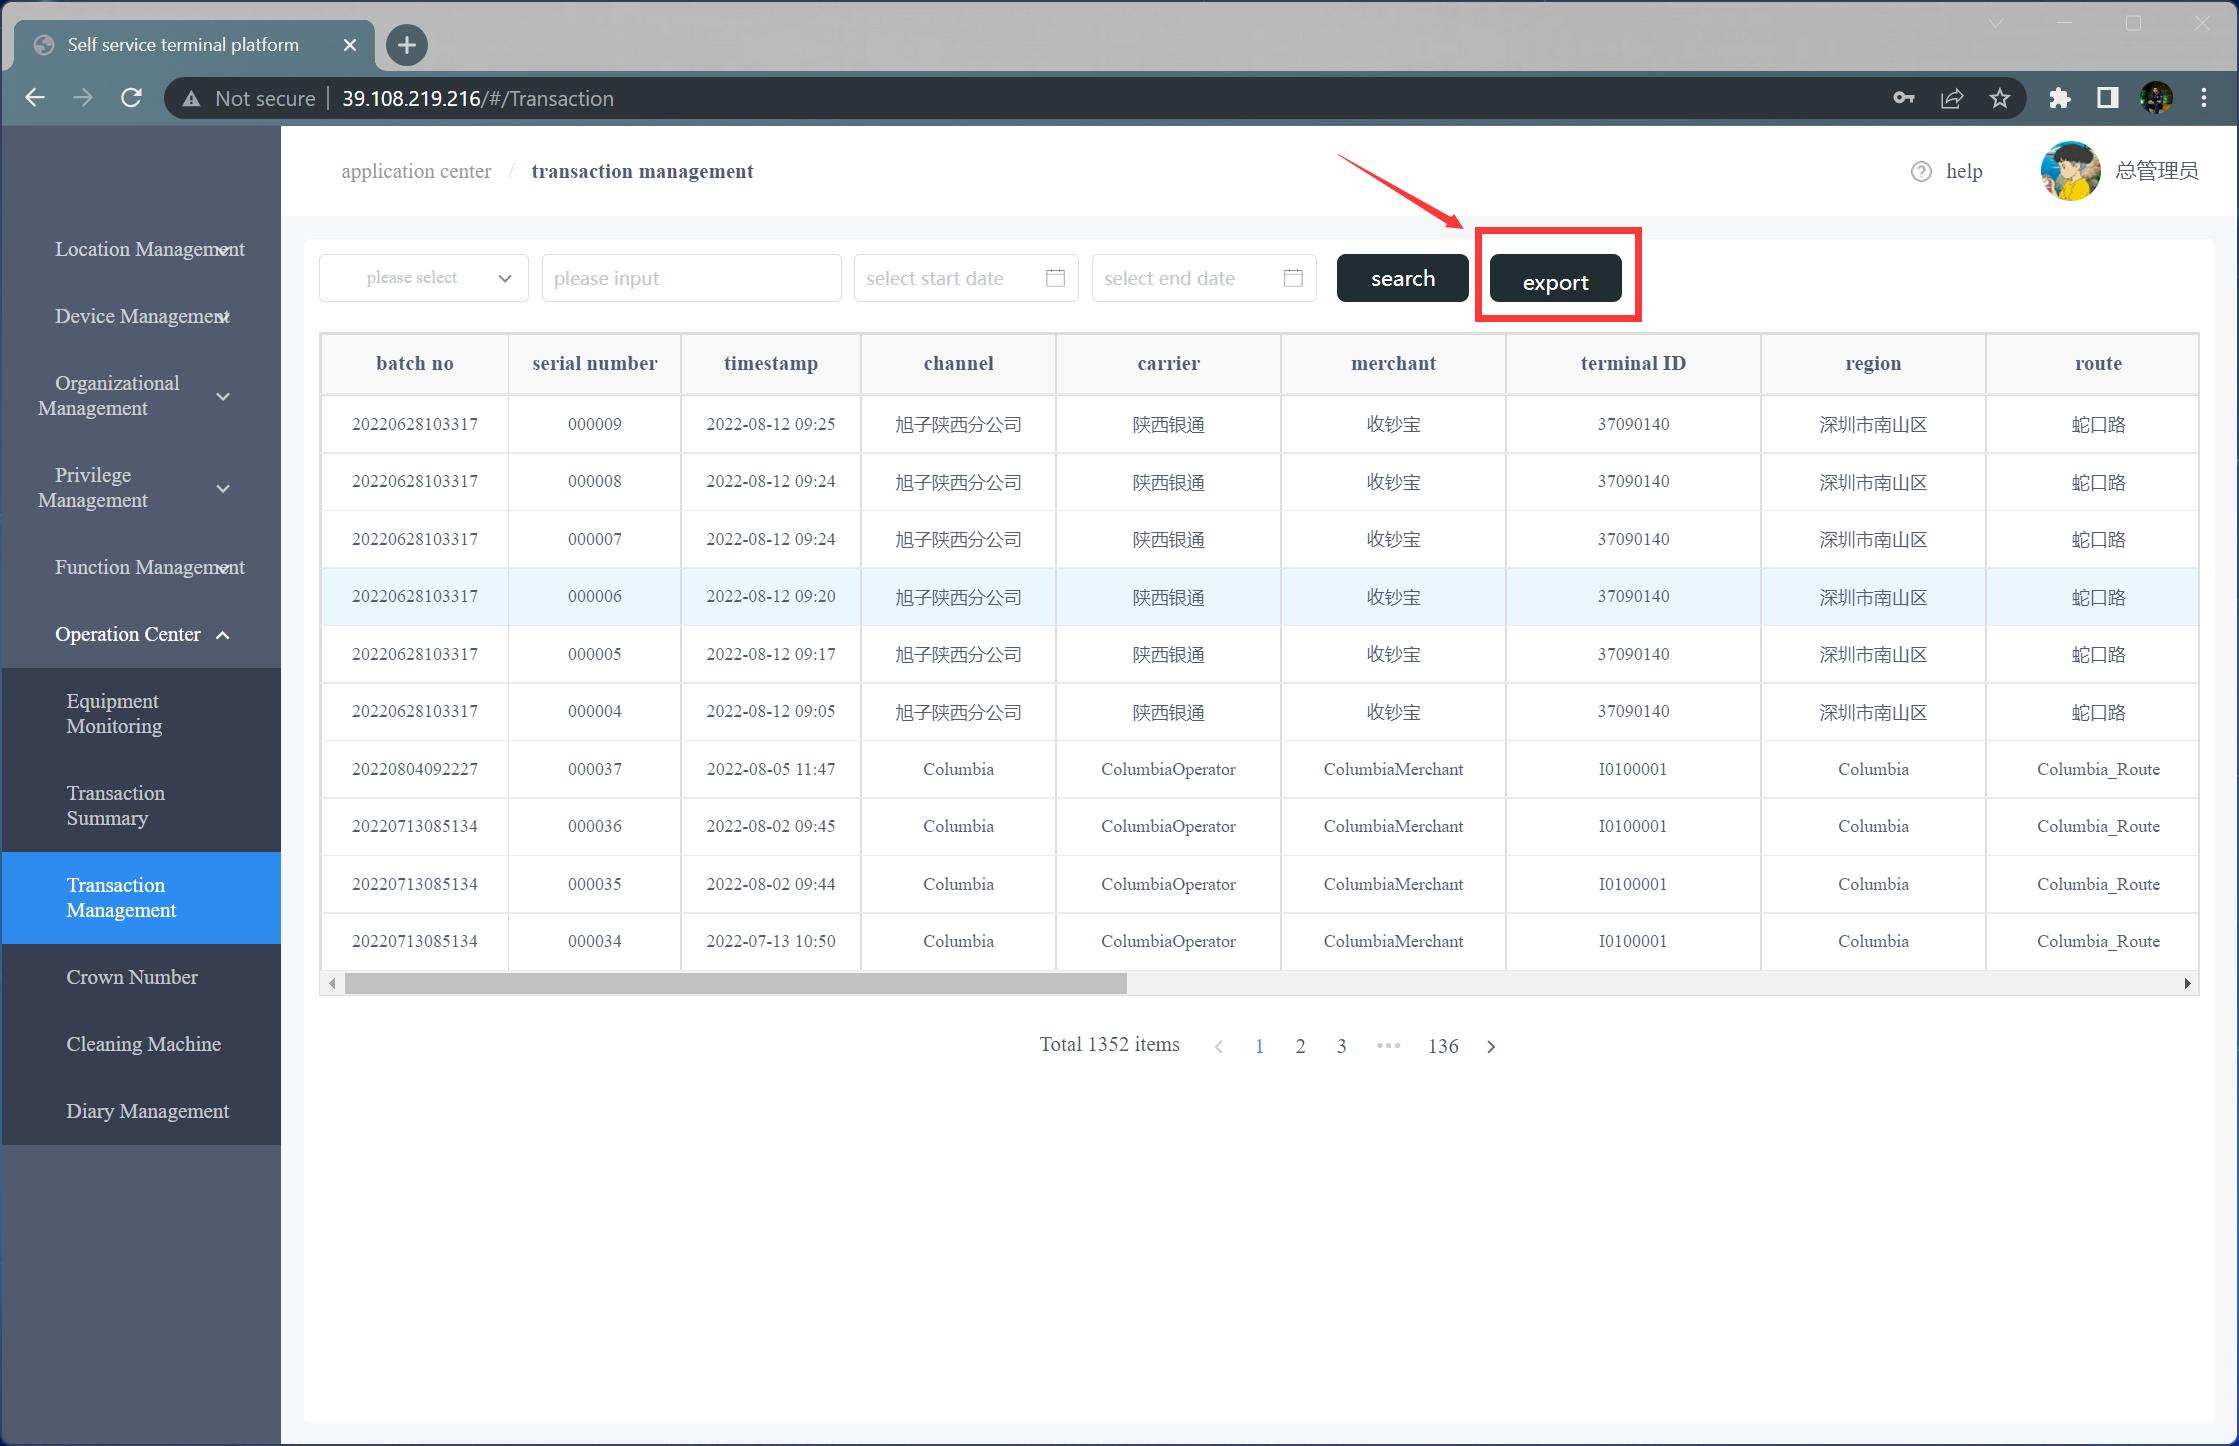Go to page 2 of results
Image resolution: width=2239 pixels, height=1446 pixels.
[1299, 1046]
